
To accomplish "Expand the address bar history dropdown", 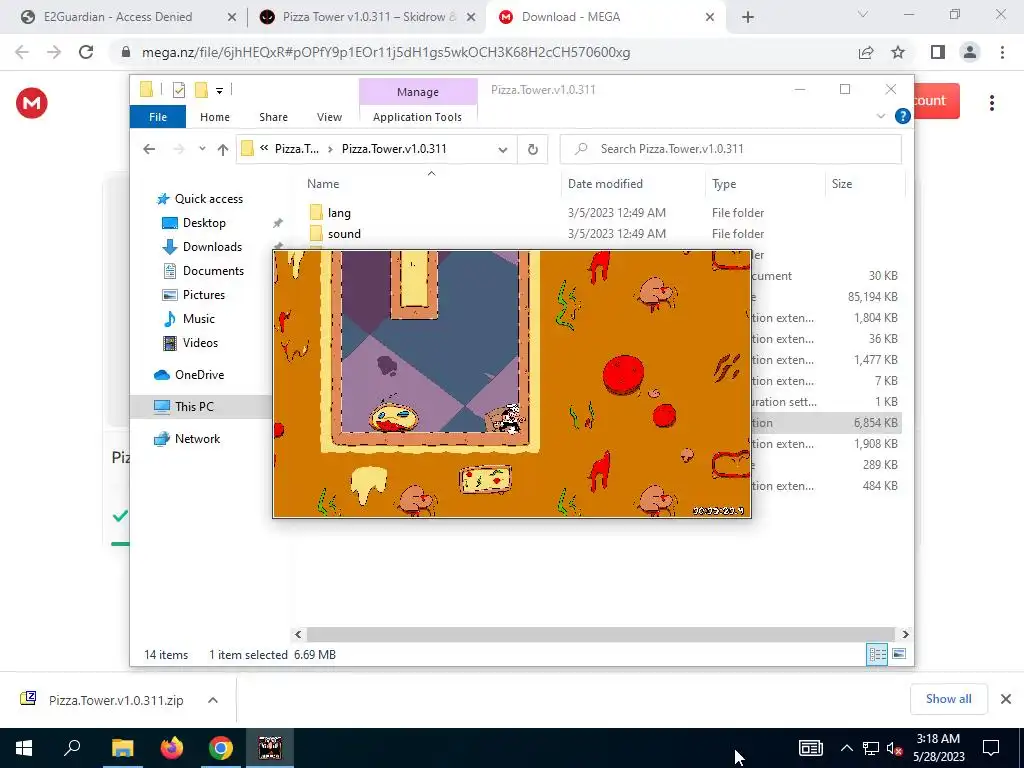I will (502, 150).
